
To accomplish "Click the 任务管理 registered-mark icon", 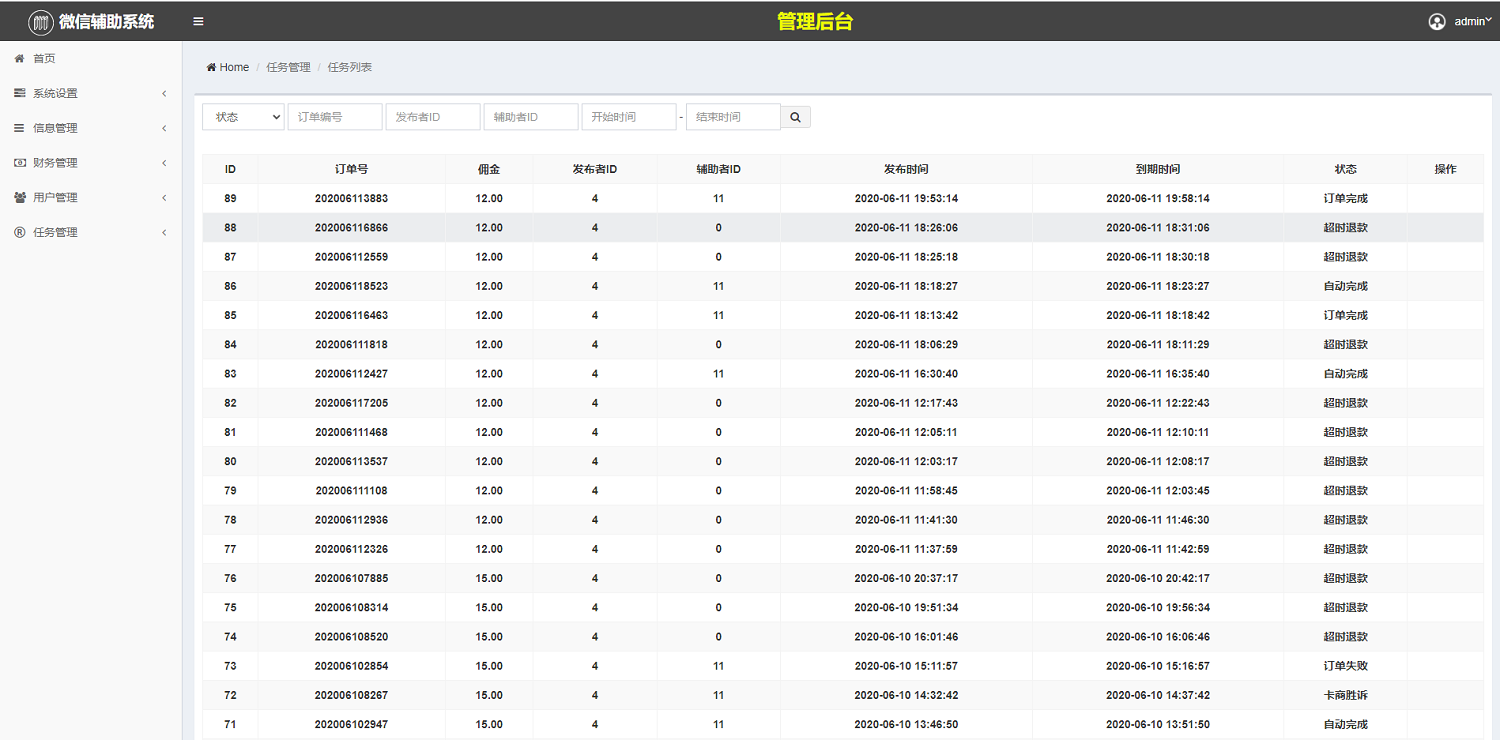I will coord(19,232).
